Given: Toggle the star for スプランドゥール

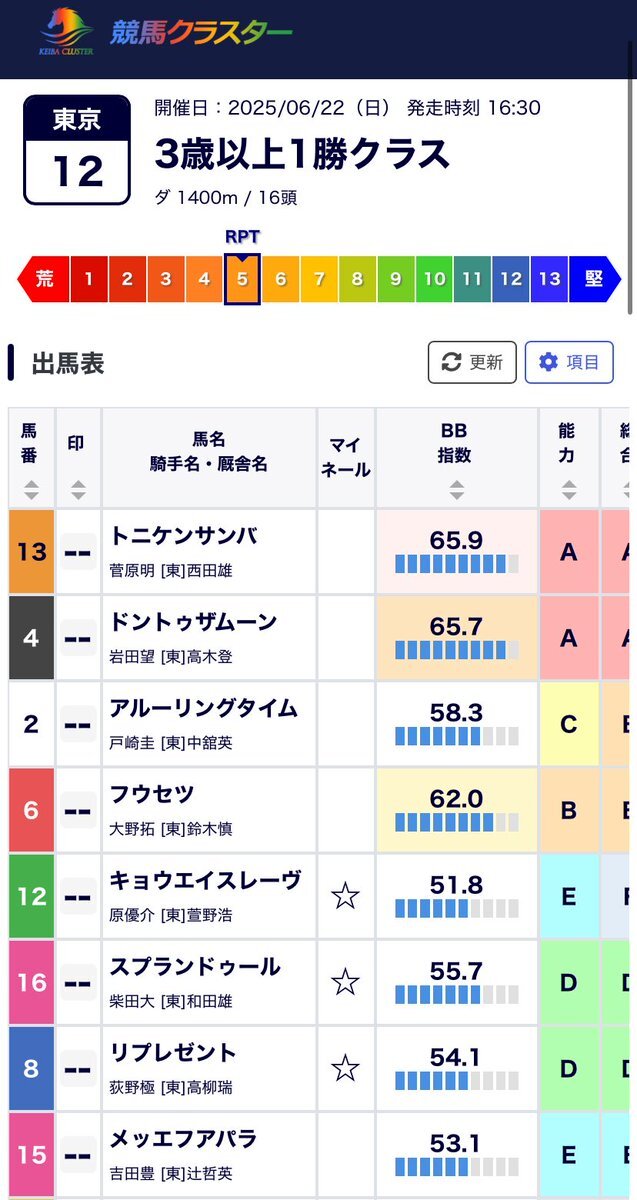Looking at the screenshot, I should pyautogui.click(x=345, y=982).
